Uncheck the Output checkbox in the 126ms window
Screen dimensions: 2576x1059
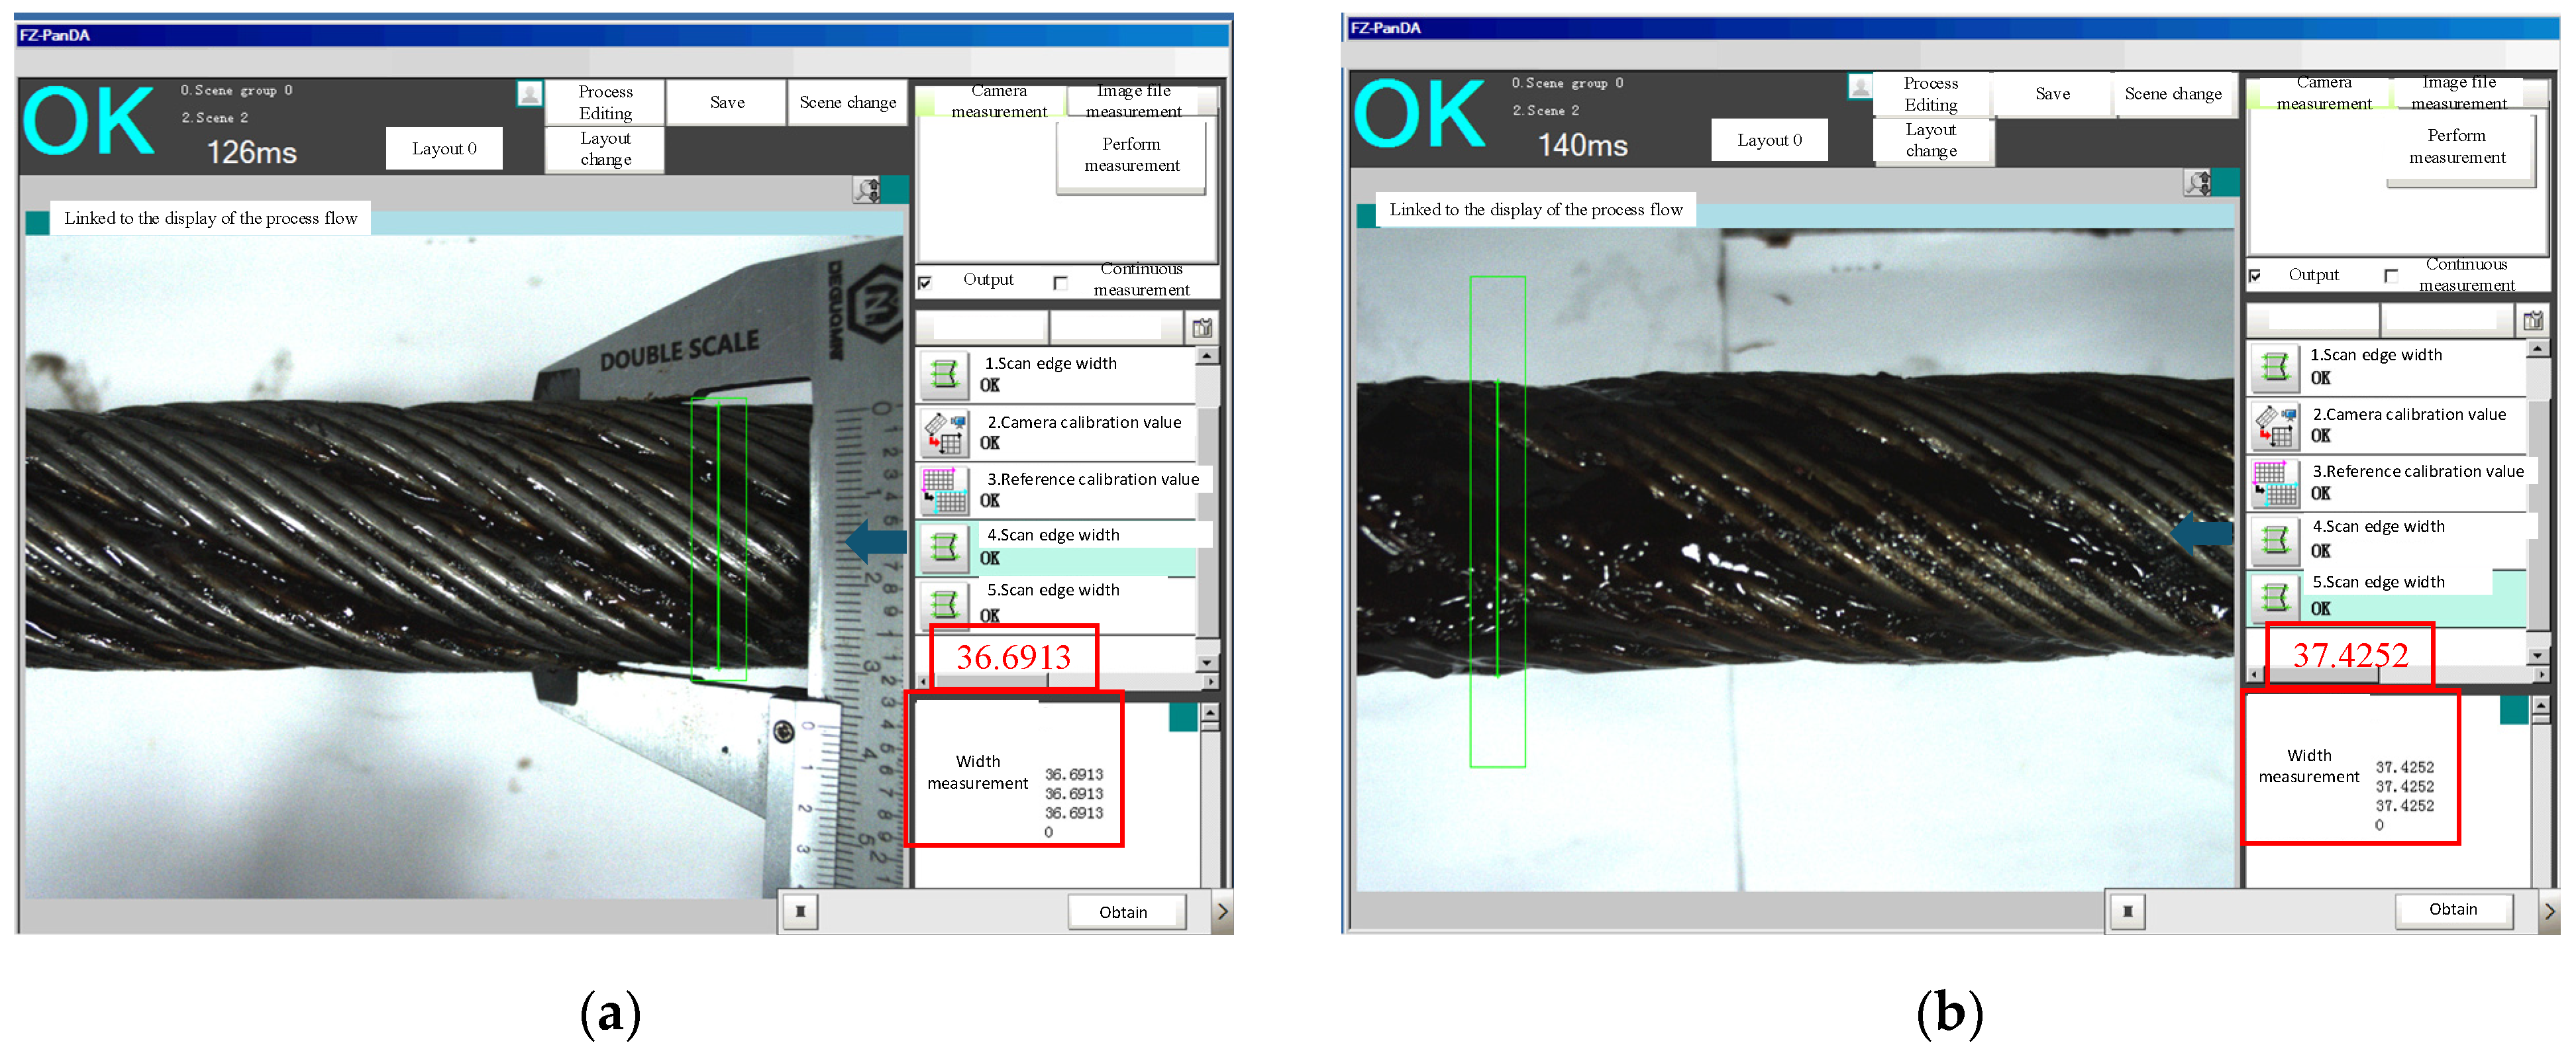(x=925, y=282)
